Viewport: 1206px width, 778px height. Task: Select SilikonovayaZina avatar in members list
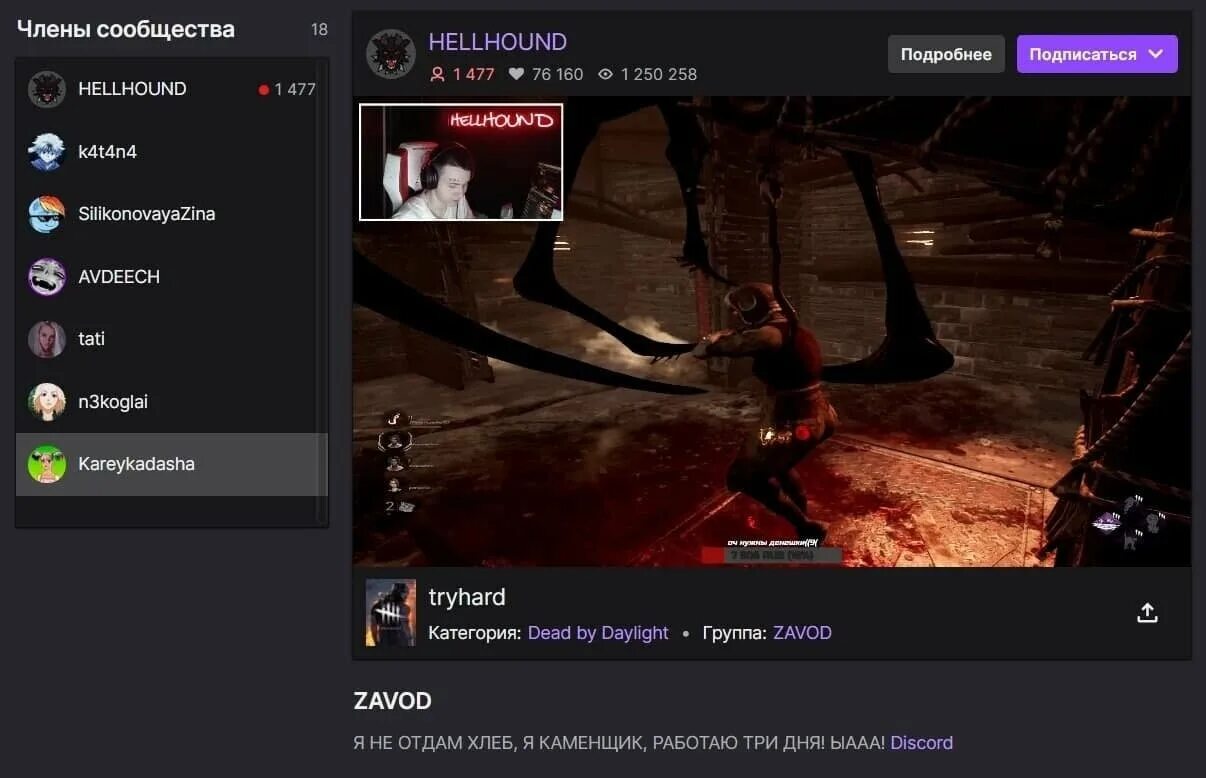47,214
